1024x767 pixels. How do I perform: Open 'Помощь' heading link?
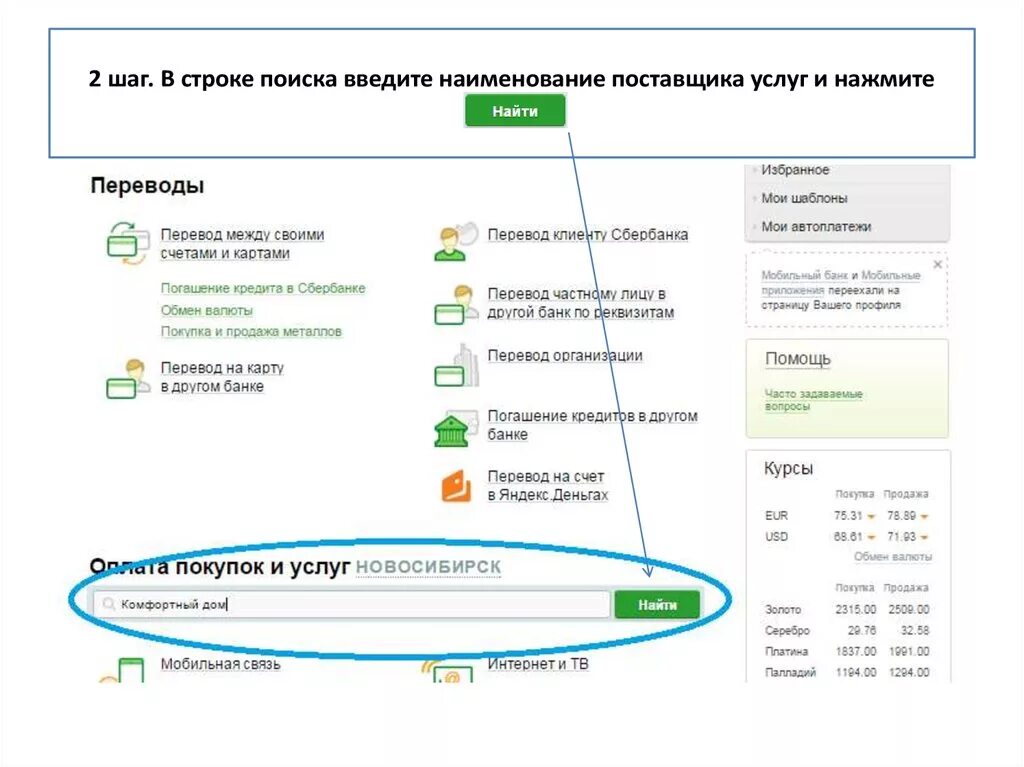[x=797, y=359]
